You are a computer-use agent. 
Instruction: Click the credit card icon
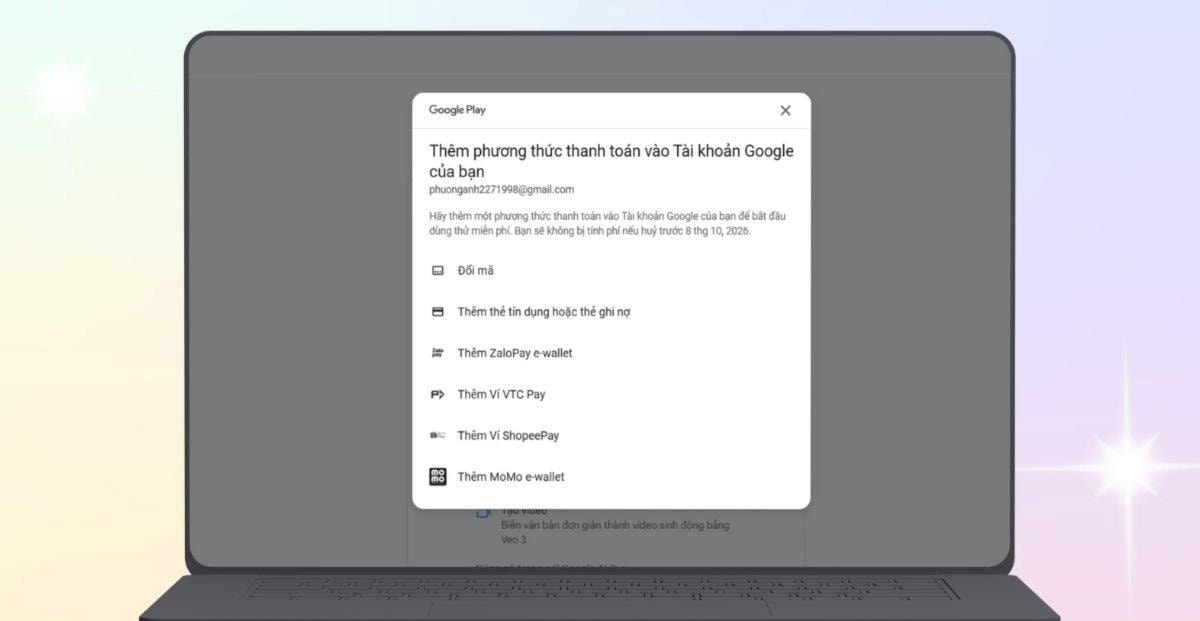[x=437, y=312]
